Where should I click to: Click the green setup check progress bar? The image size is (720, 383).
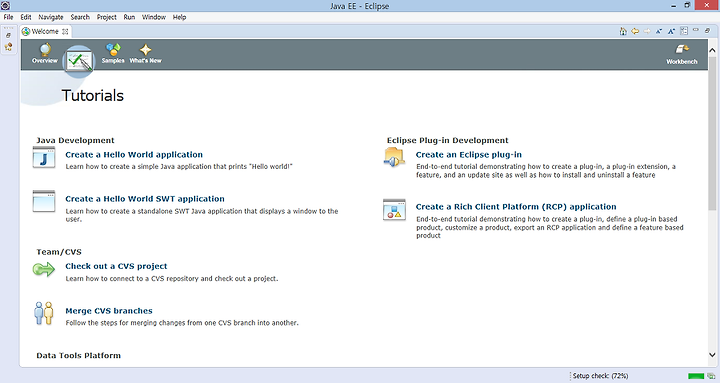(x=696, y=377)
